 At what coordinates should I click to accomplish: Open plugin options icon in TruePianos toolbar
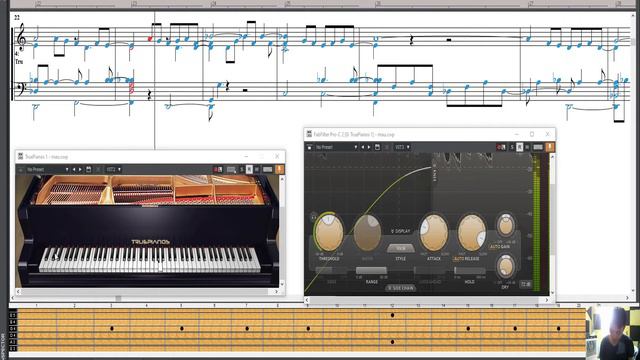point(231,169)
